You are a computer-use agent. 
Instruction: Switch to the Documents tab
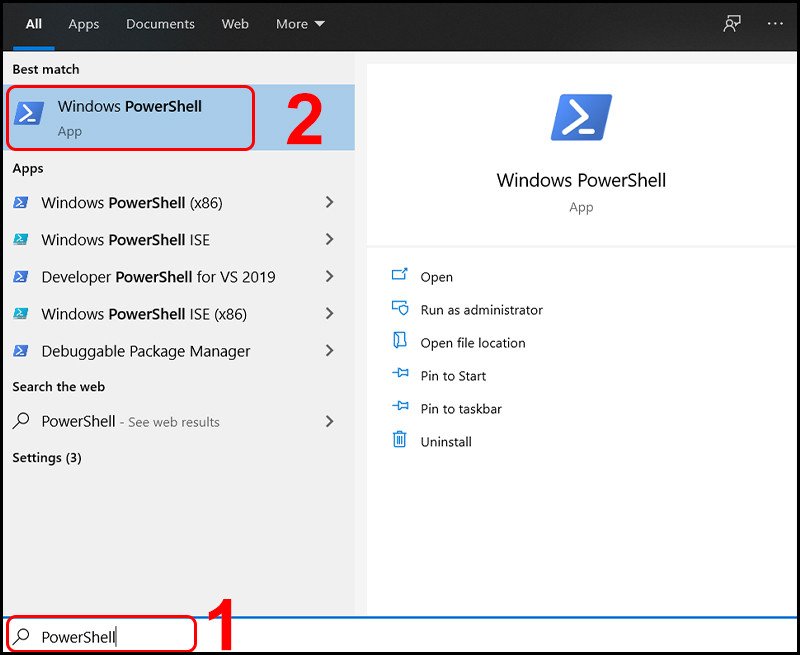tap(160, 24)
